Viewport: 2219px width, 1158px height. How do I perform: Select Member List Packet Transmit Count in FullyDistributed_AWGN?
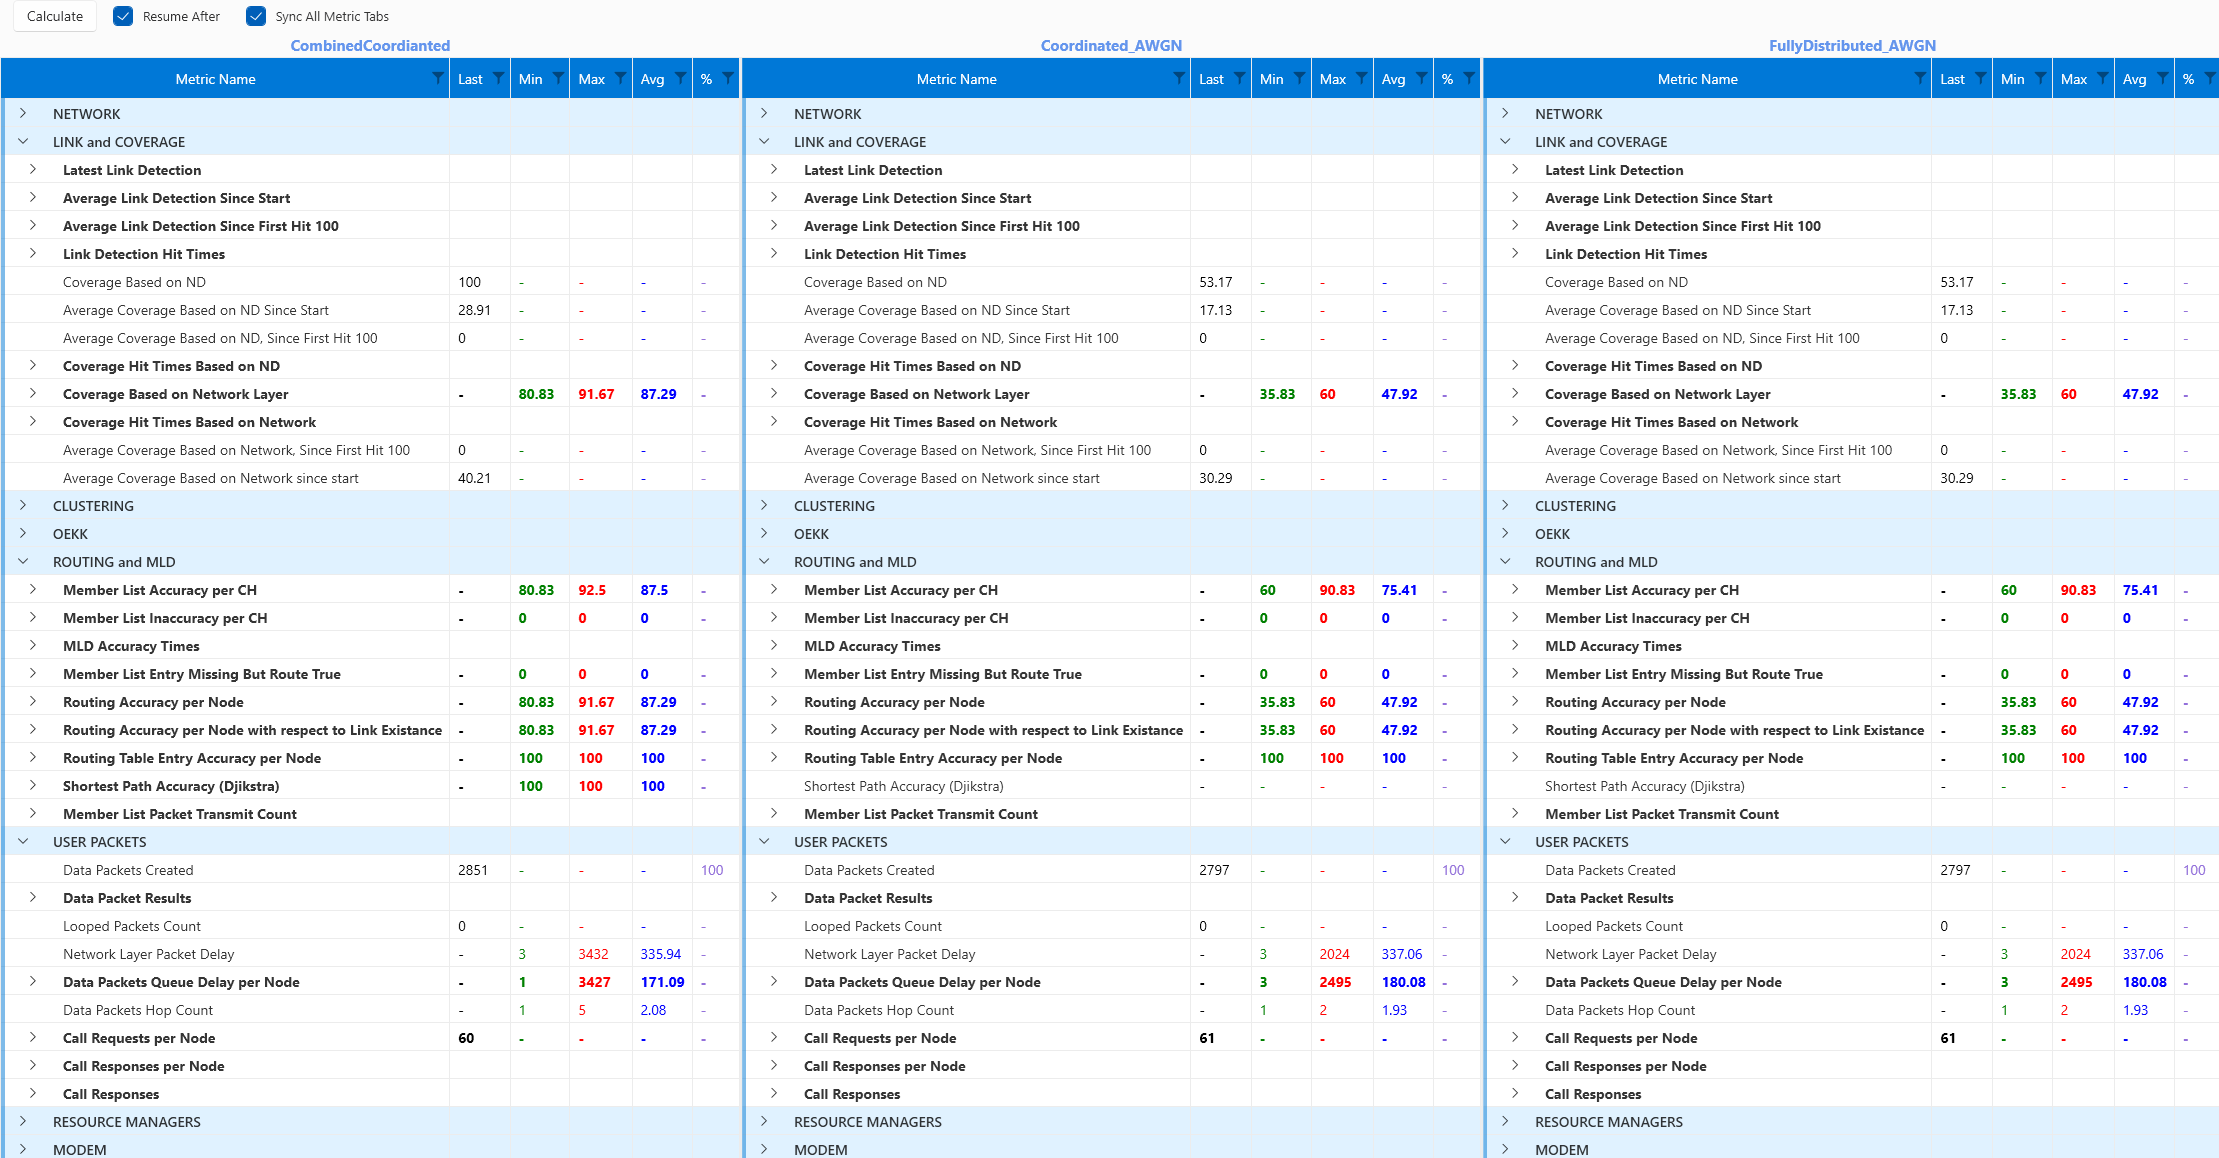click(1852, 814)
